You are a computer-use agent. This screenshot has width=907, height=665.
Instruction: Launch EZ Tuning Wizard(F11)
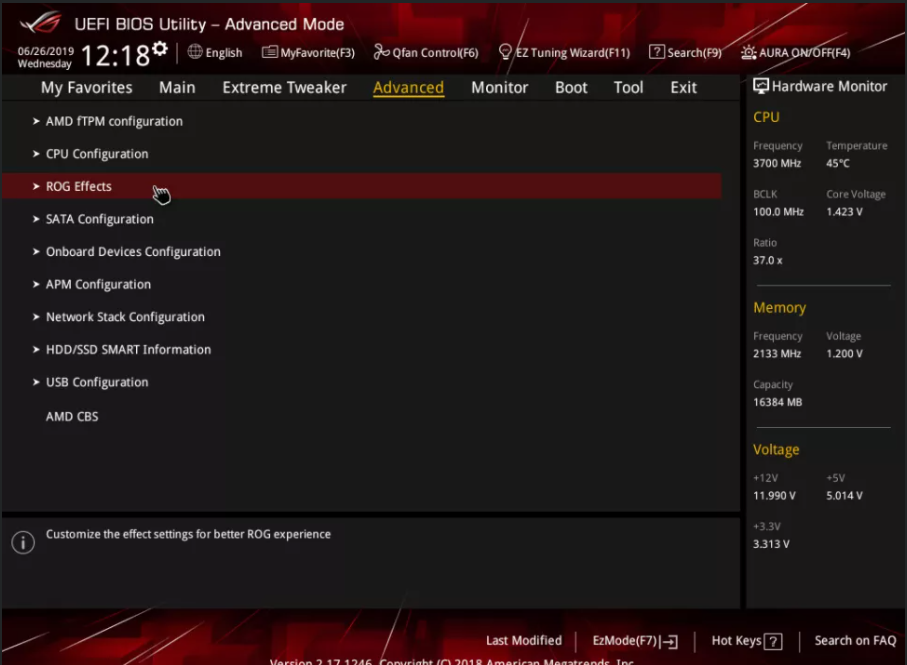(x=573, y=53)
